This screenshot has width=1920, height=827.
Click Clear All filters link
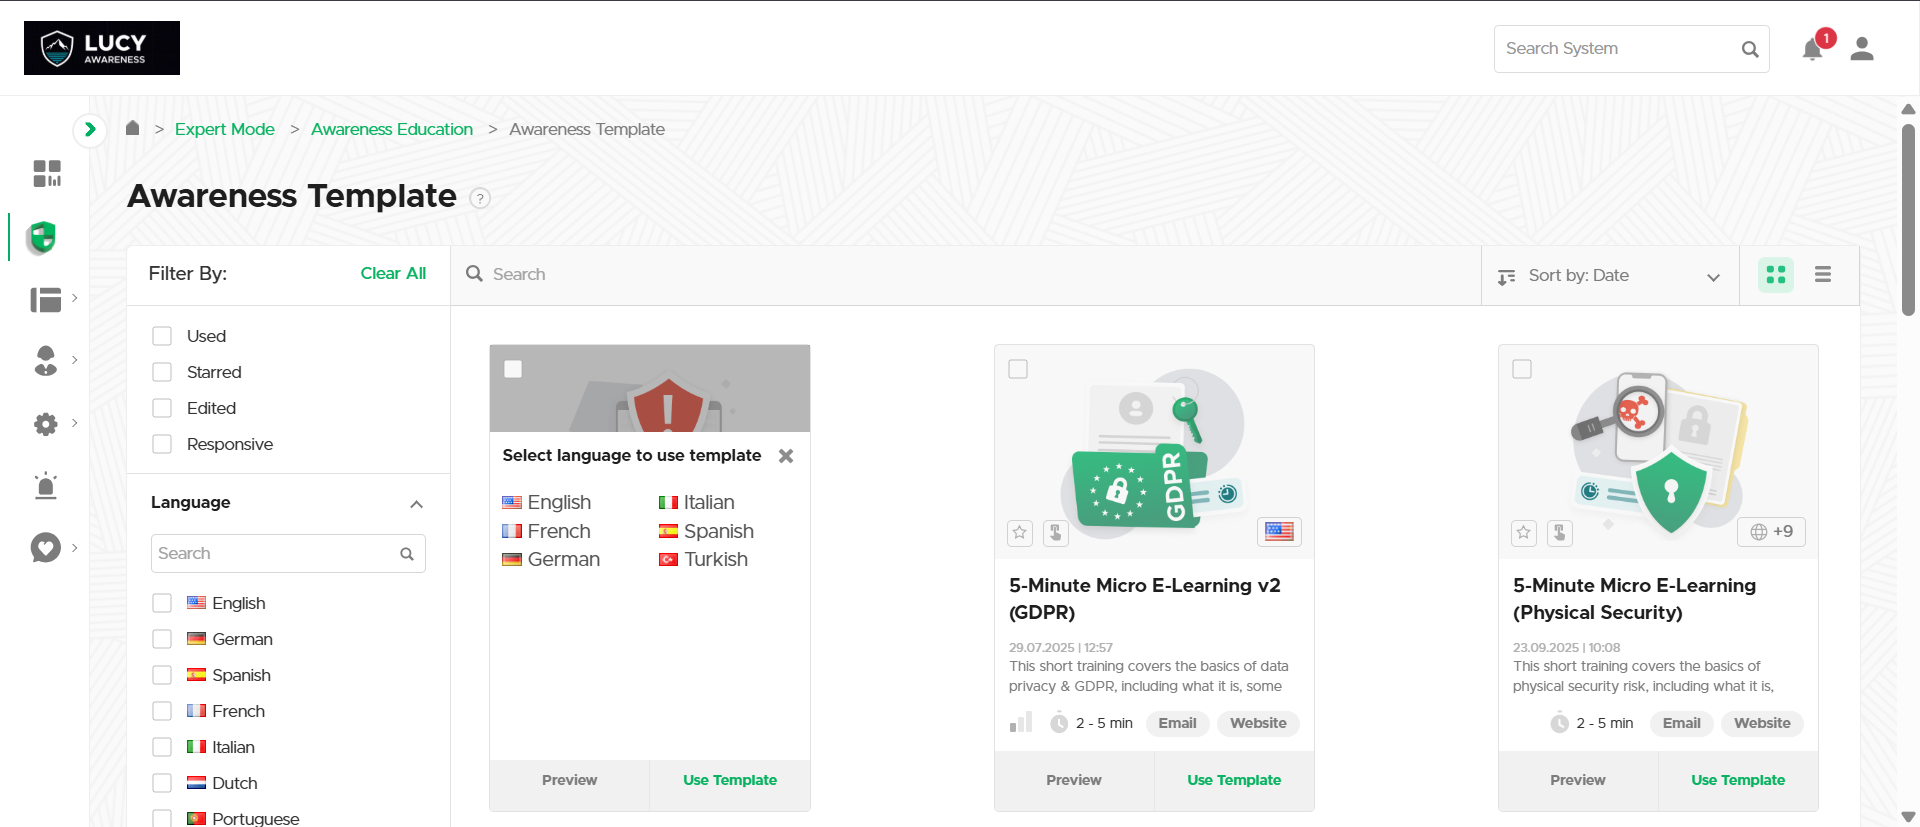point(393,273)
